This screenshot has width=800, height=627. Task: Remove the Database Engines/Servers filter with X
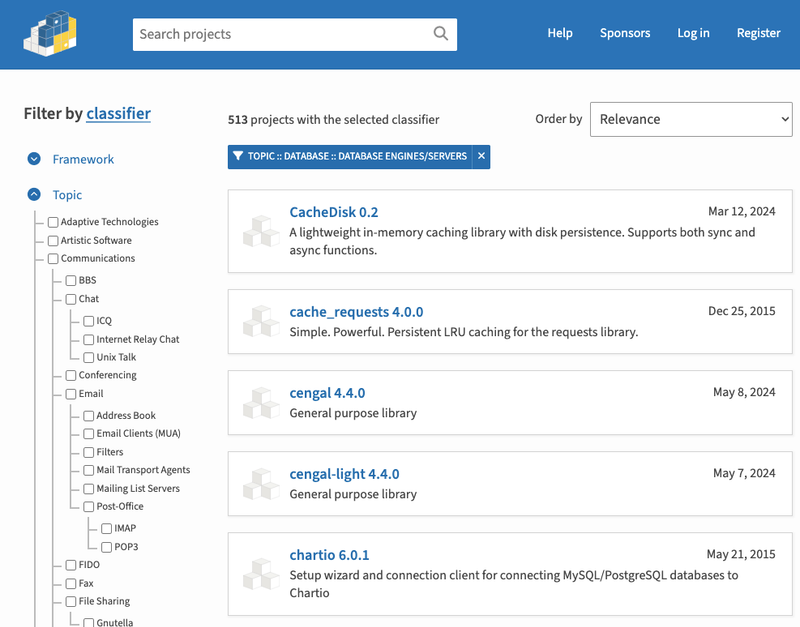(x=481, y=156)
